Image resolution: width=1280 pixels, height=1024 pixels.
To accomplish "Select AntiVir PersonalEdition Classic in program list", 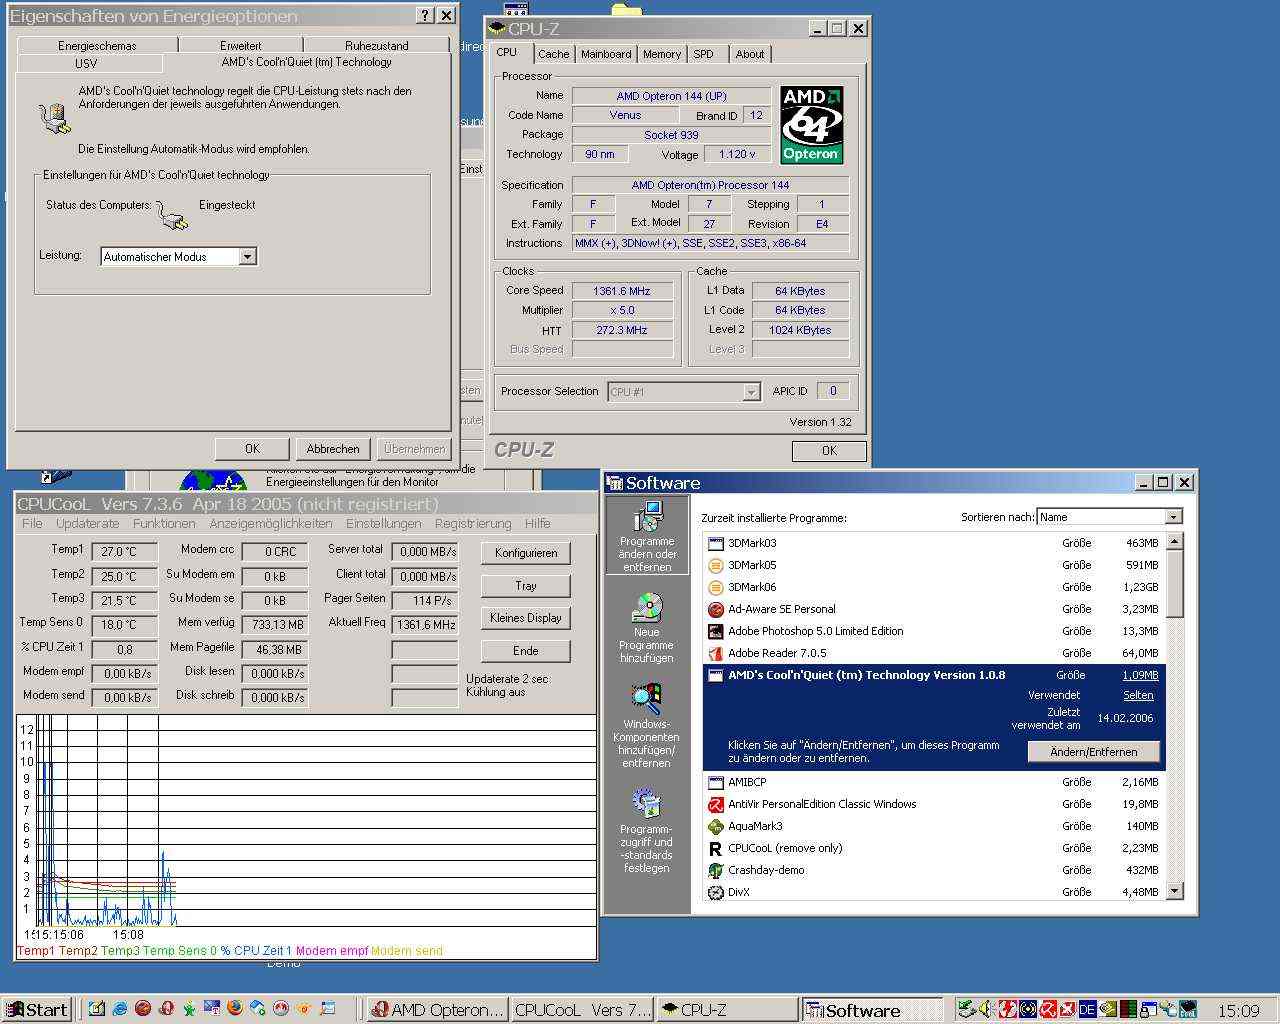I will (x=821, y=804).
